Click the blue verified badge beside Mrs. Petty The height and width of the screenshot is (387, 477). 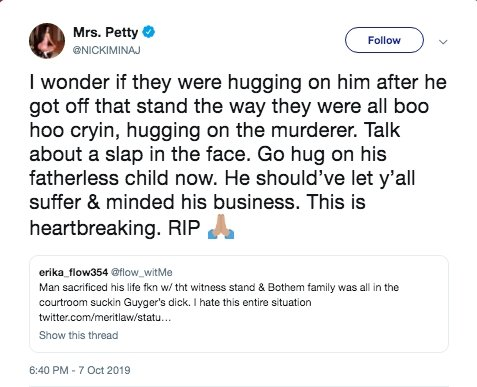coord(149,32)
